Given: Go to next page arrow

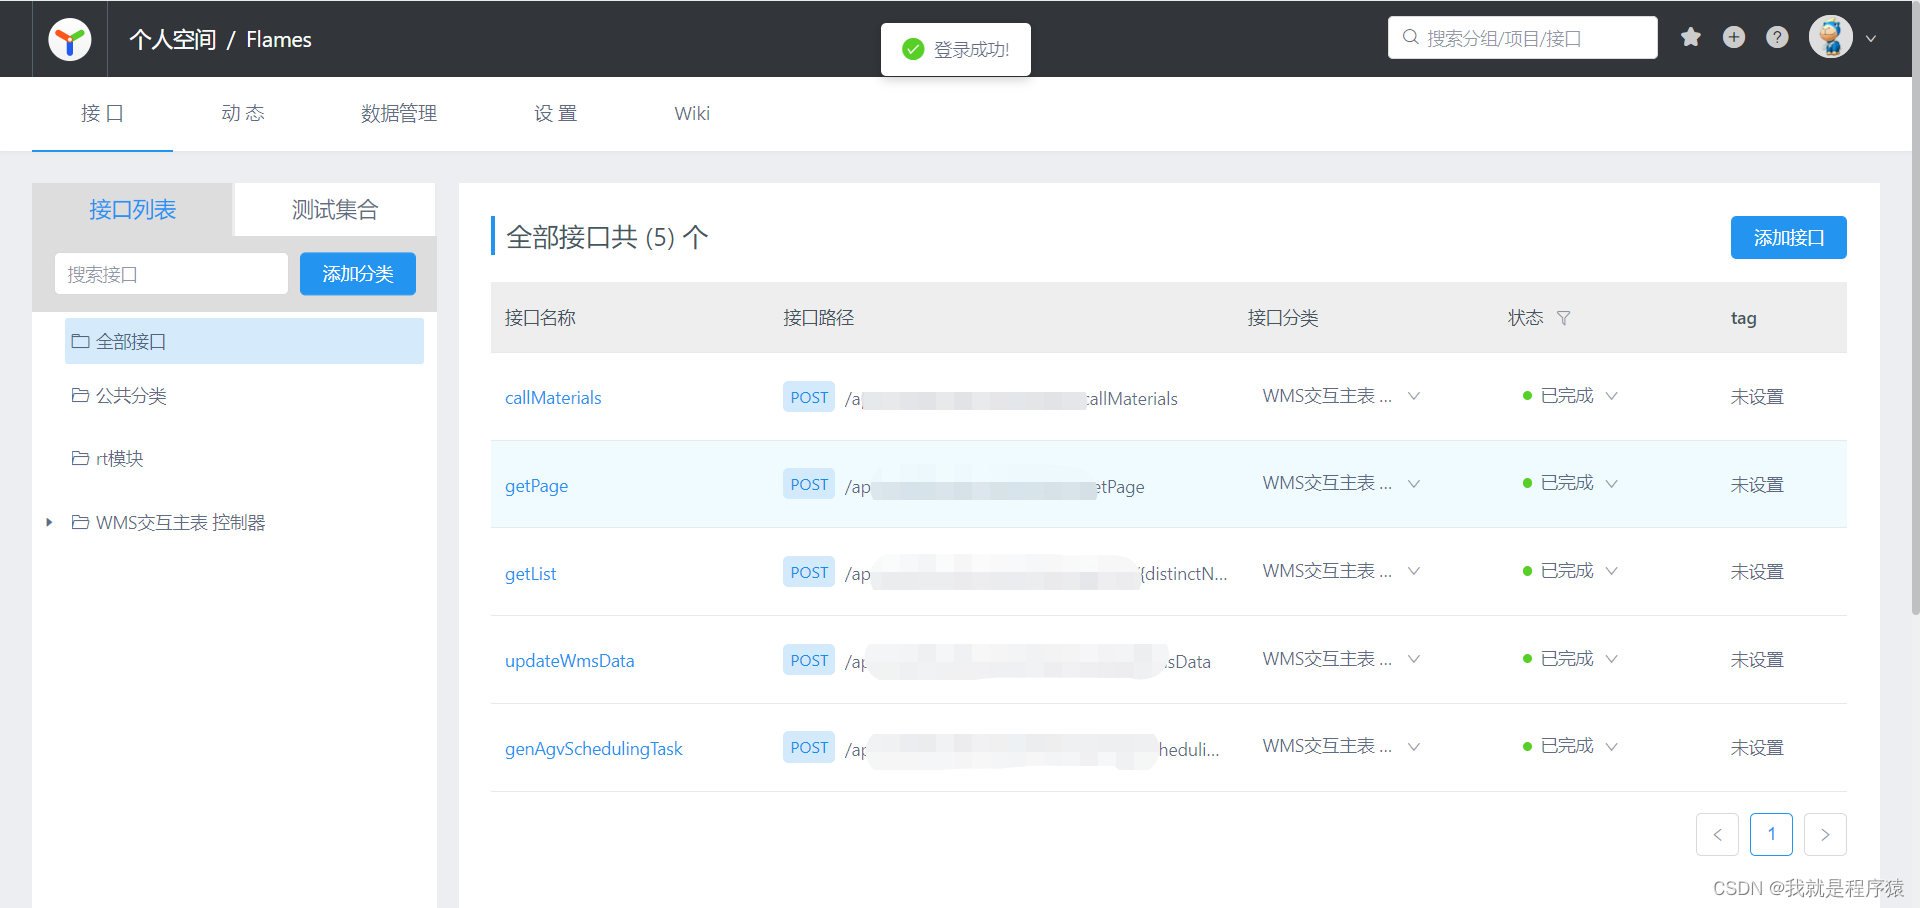Looking at the screenshot, I should tap(1825, 835).
